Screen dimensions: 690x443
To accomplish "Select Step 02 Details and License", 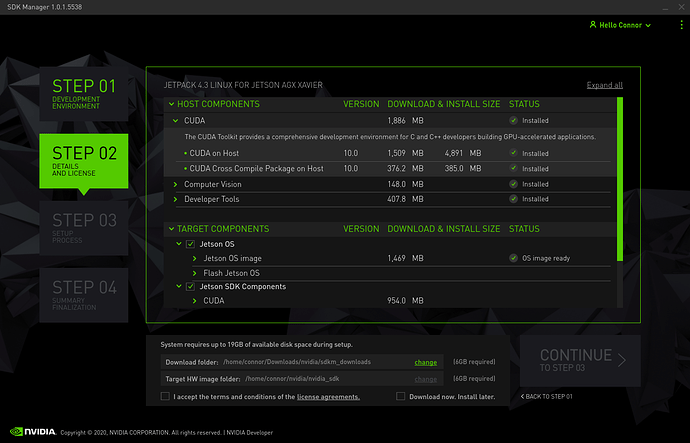I will point(84,161).
